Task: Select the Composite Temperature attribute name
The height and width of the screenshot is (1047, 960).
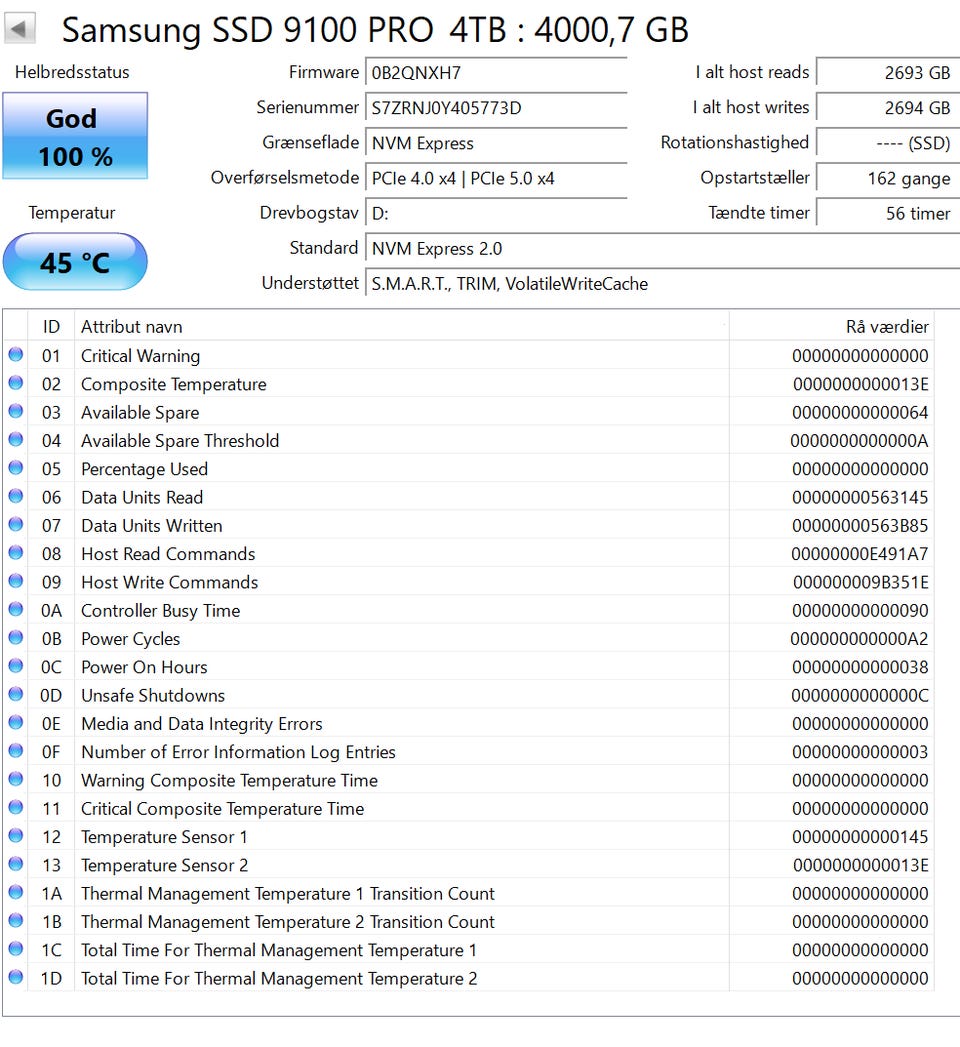Action: tap(174, 385)
